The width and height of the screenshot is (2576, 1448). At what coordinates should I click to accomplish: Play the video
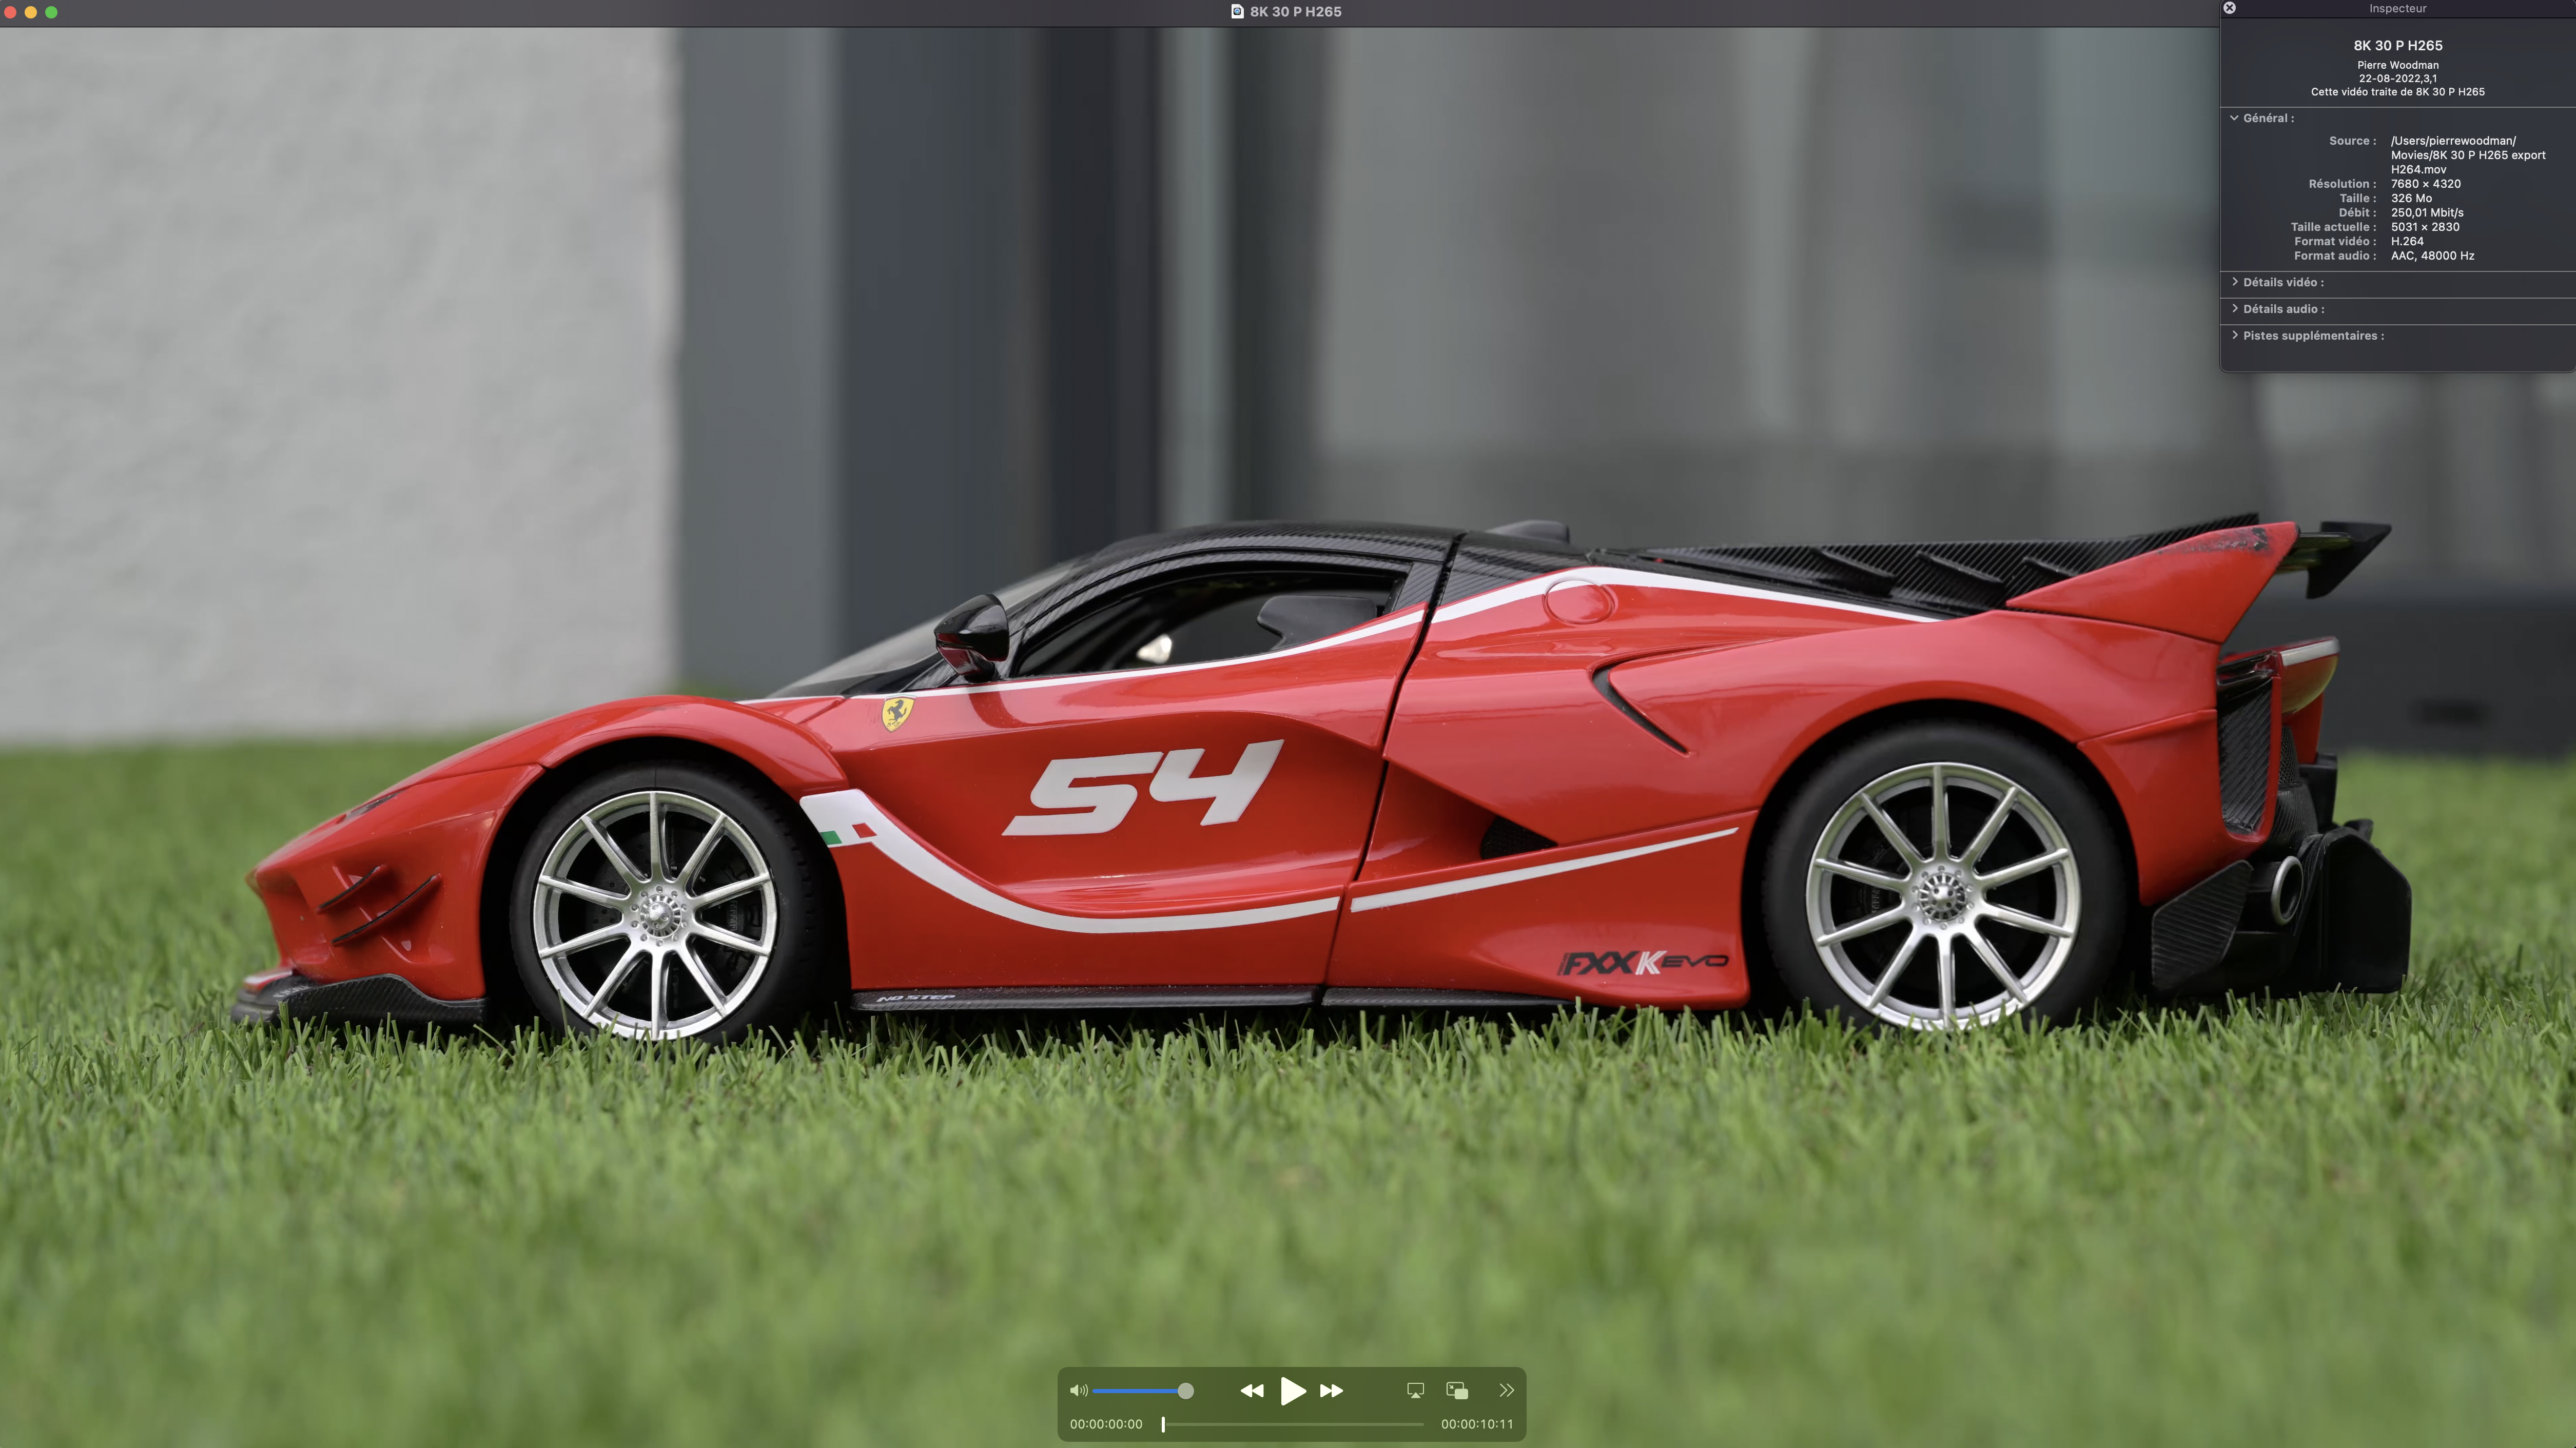tap(1292, 1390)
